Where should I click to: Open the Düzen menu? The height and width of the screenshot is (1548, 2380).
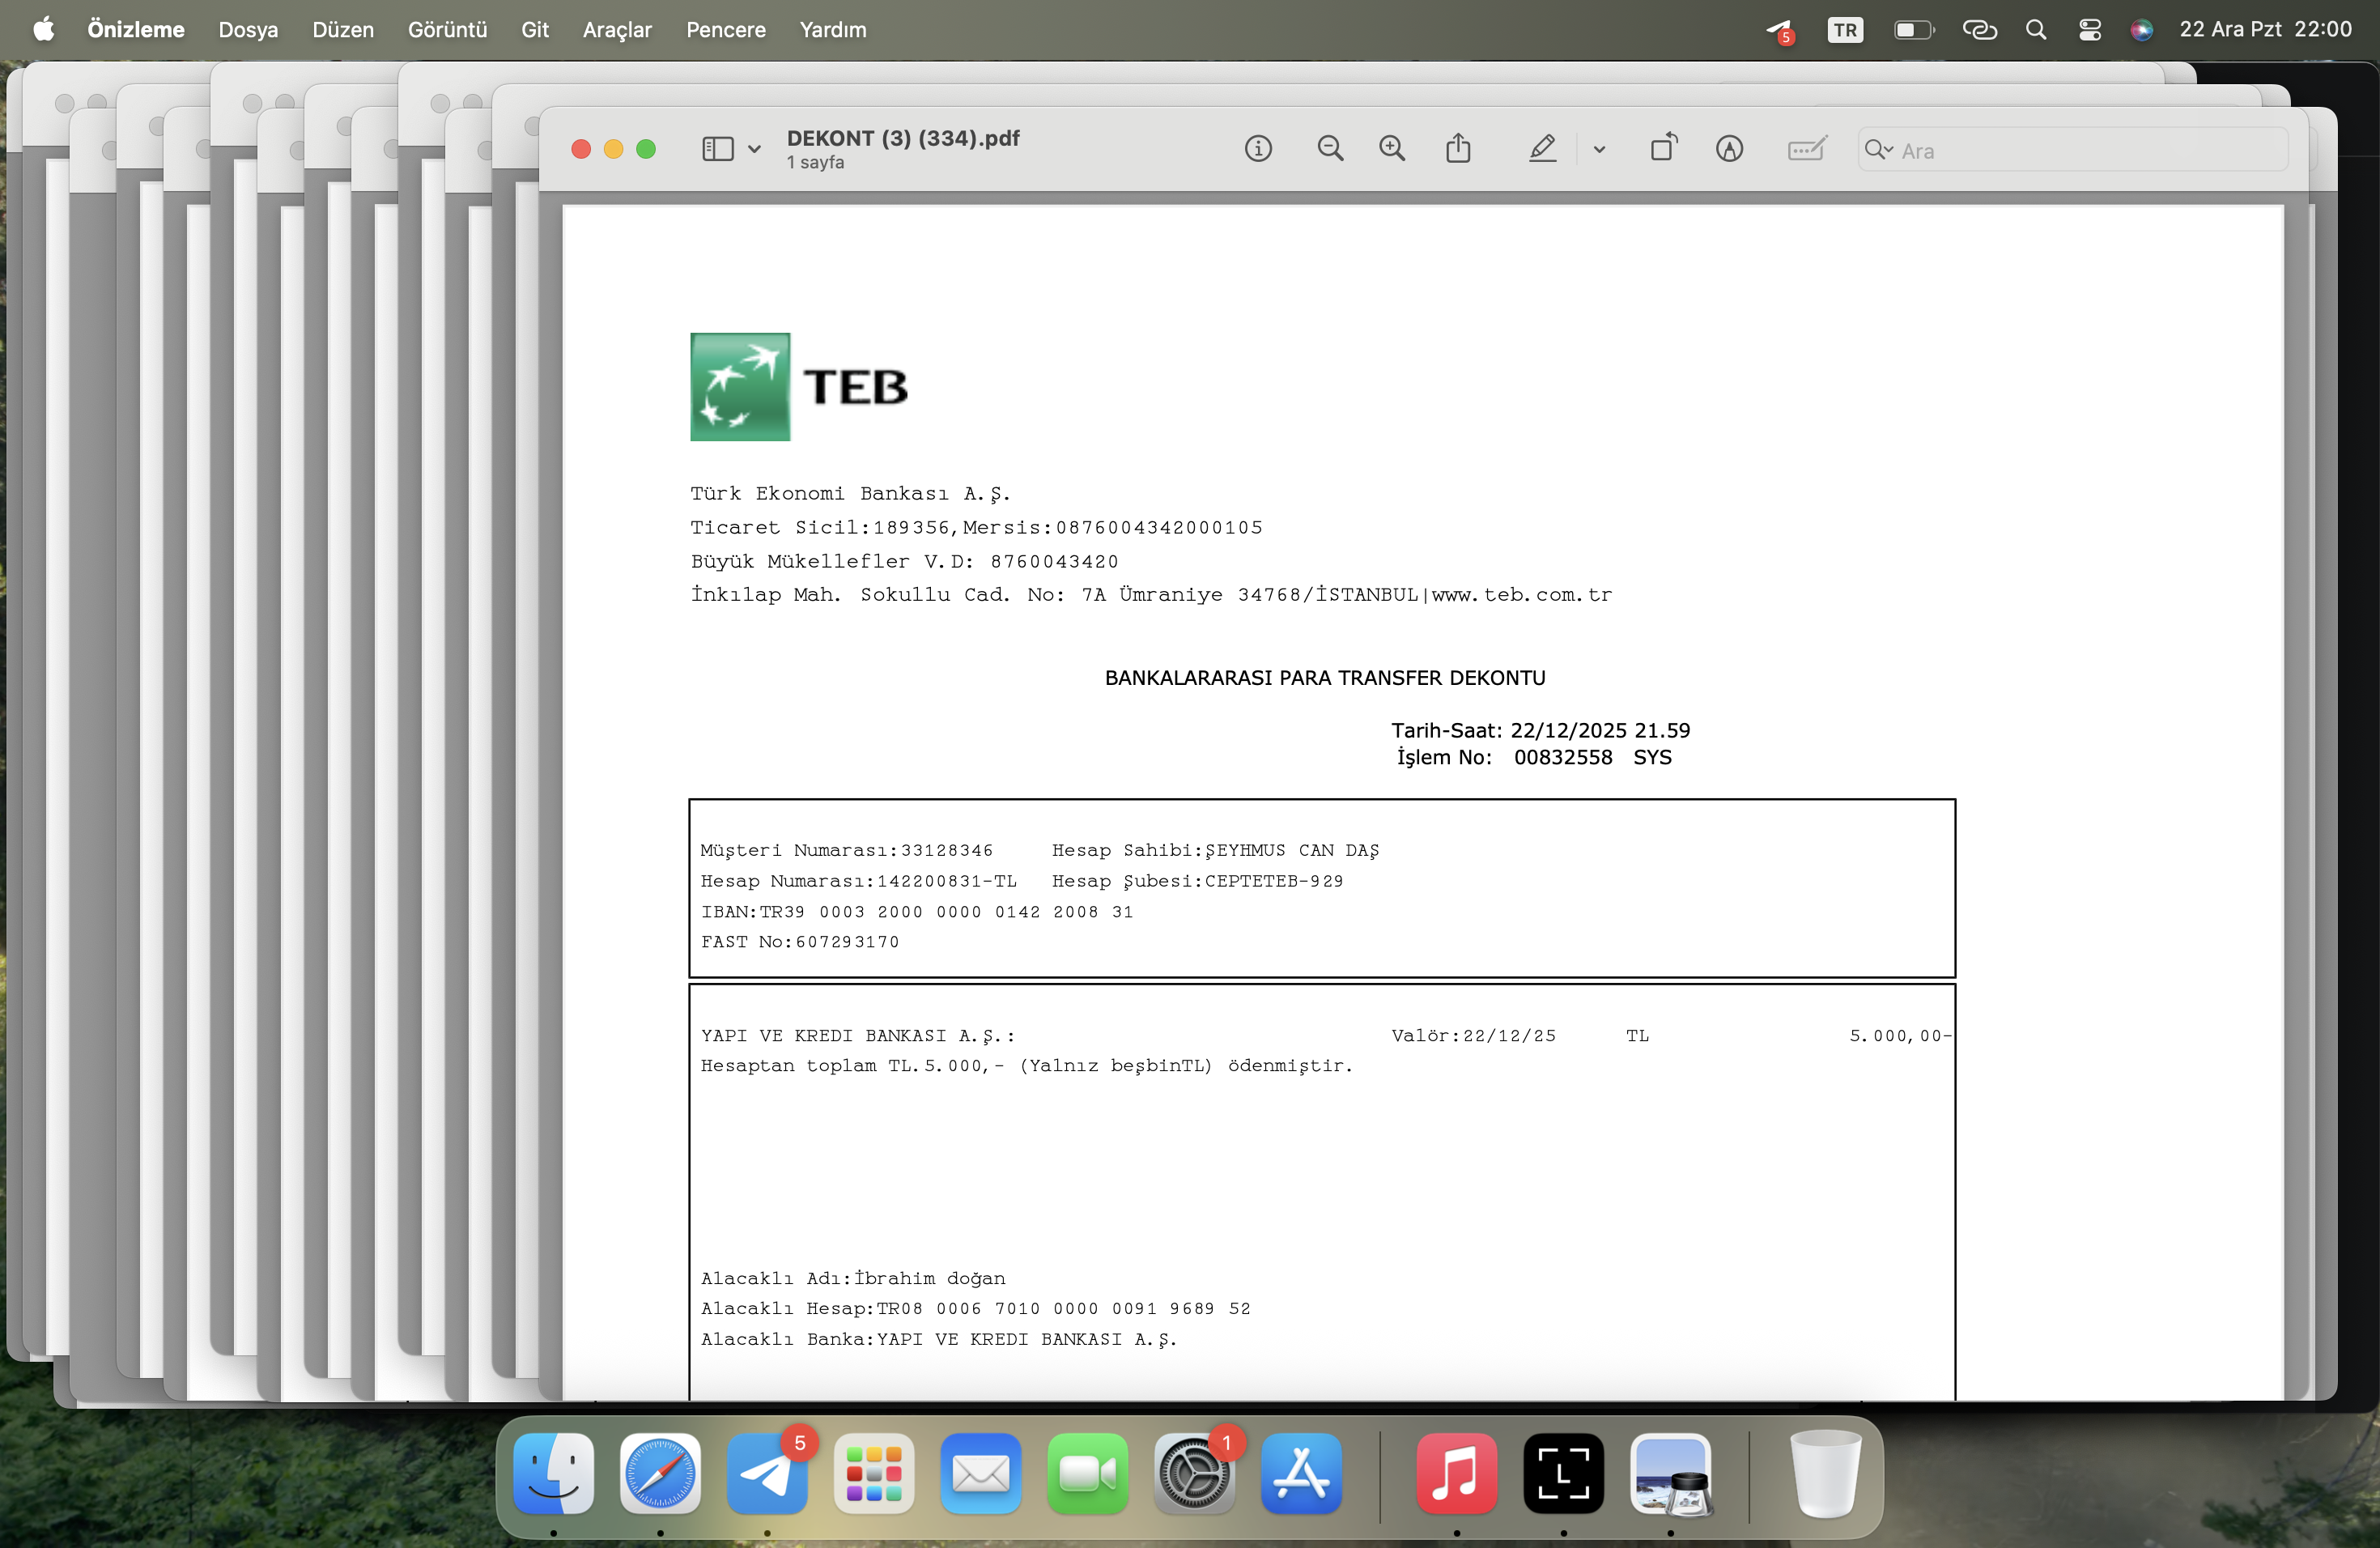click(343, 30)
